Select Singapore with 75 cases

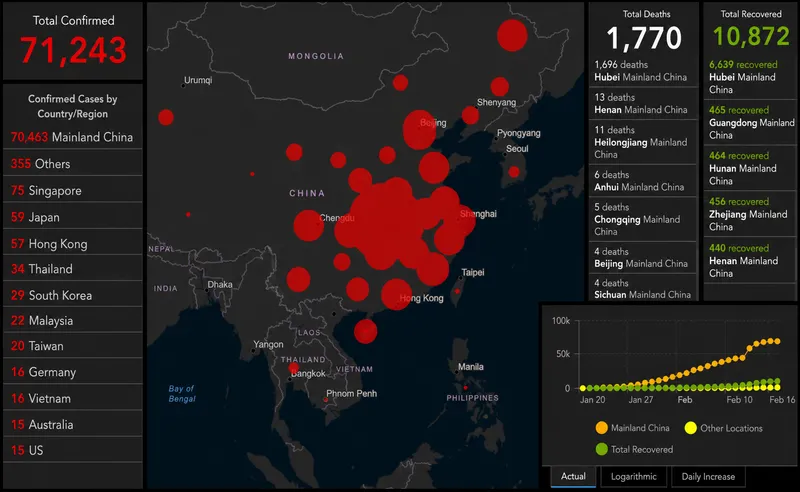click(72, 190)
